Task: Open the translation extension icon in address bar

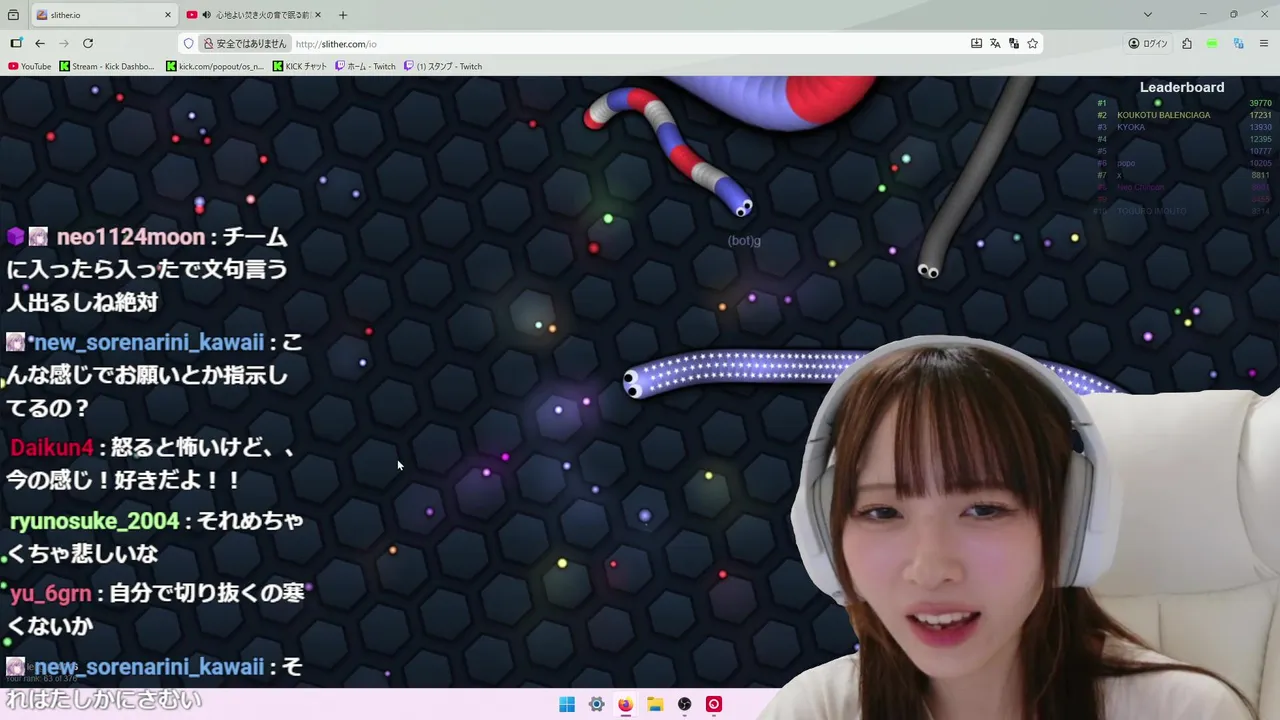Action: click(1014, 43)
